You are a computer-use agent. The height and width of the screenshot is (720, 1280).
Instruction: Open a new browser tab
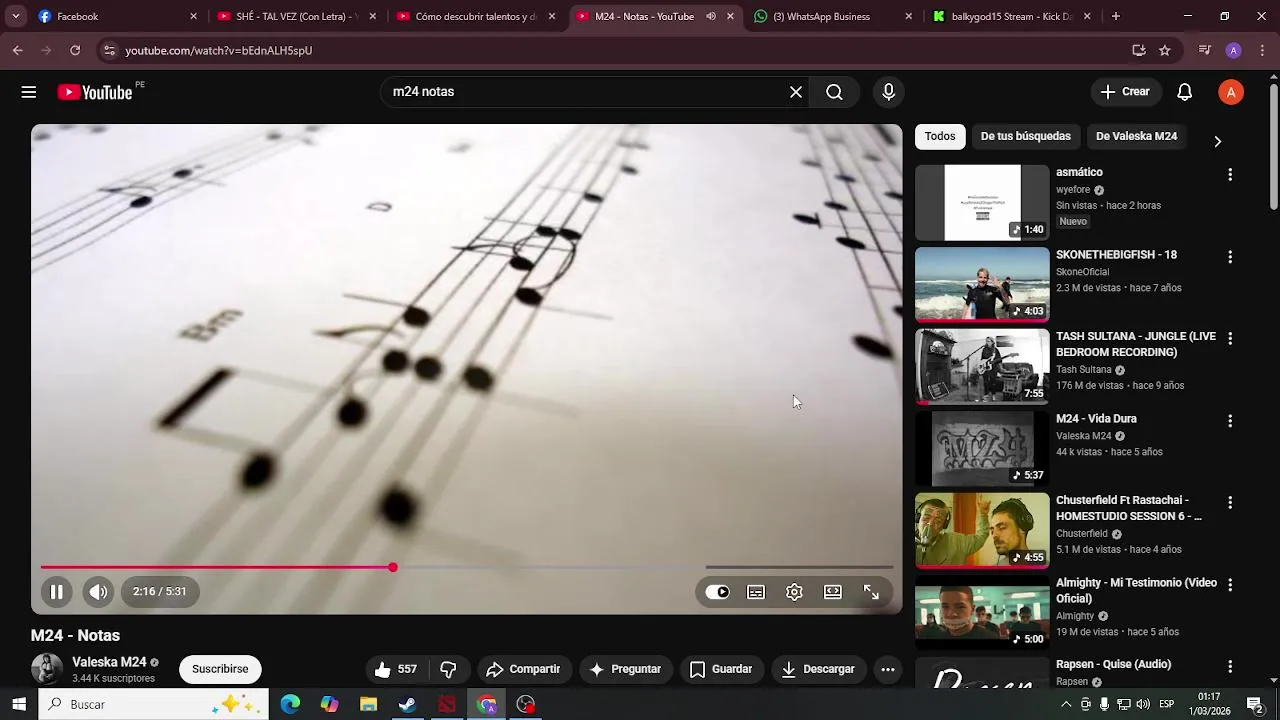click(1116, 16)
